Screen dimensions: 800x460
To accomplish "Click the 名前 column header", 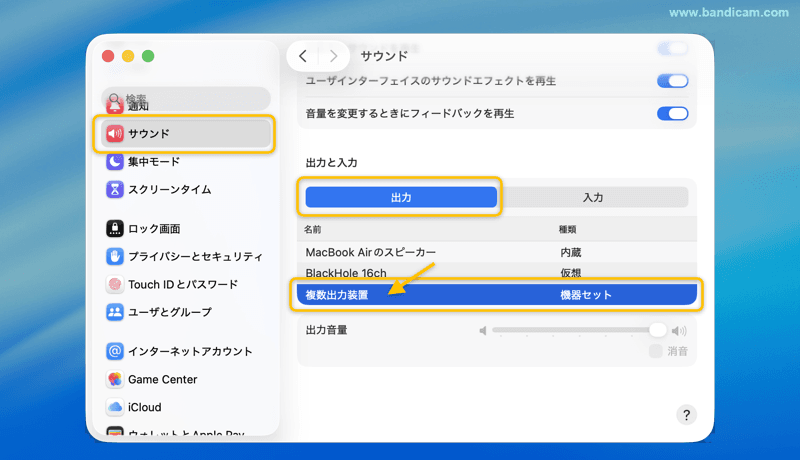I will click(313, 229).
